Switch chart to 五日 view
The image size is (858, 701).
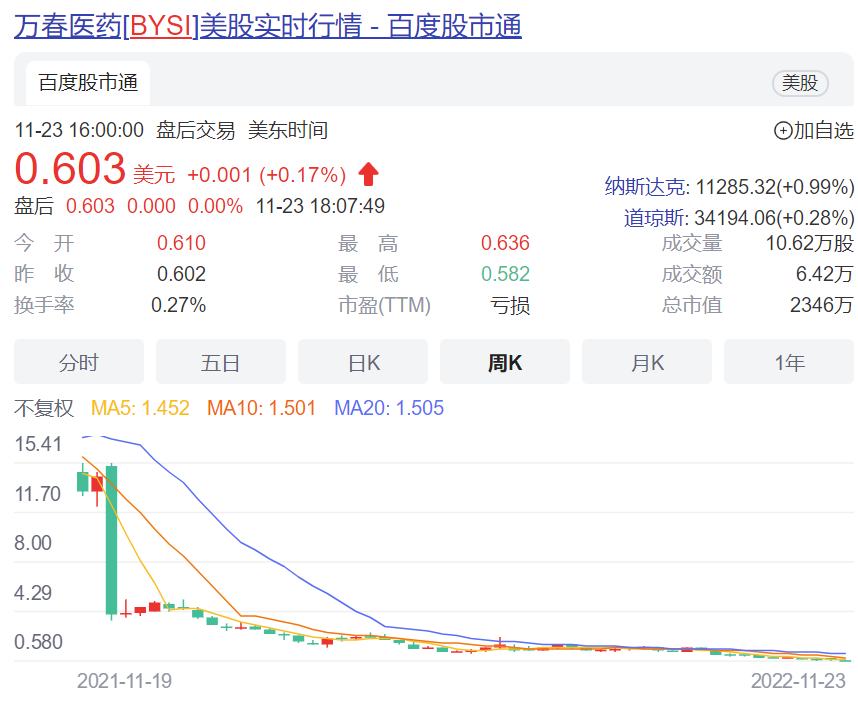221,362
